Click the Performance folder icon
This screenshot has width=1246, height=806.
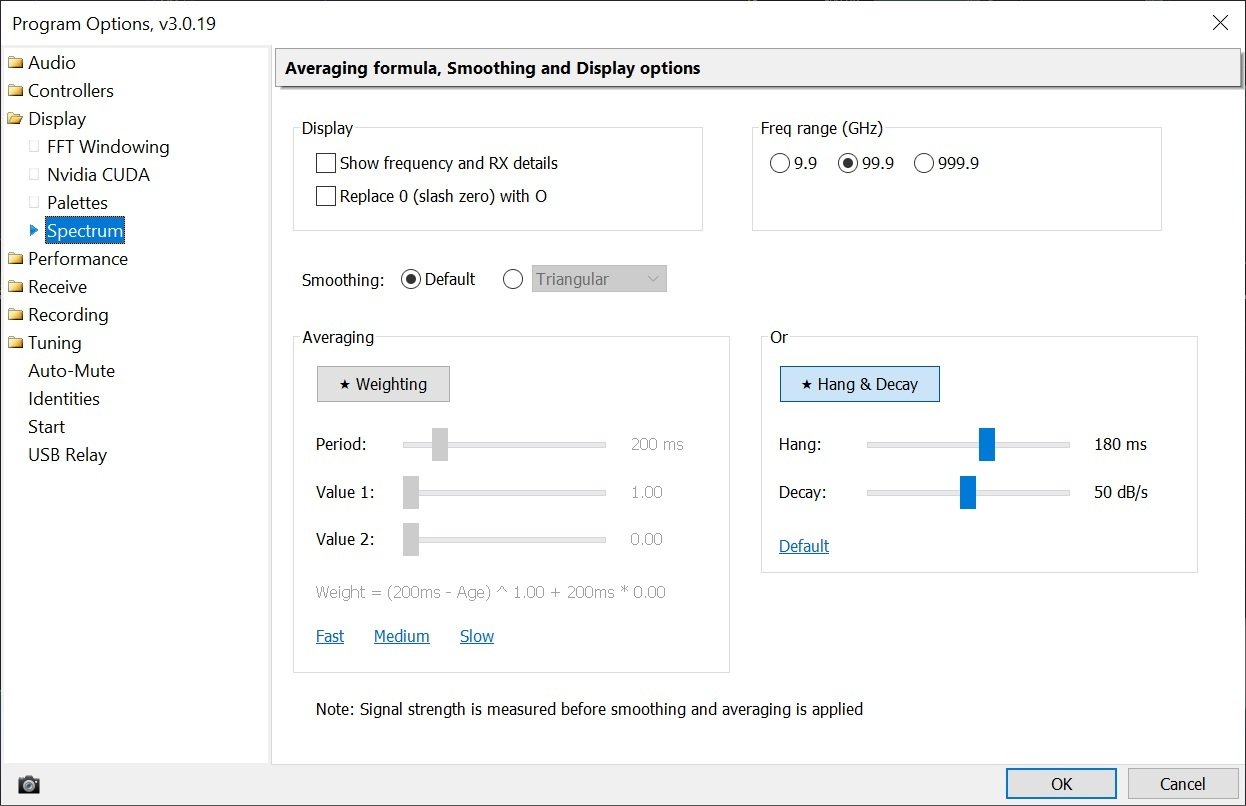[15, 259]
